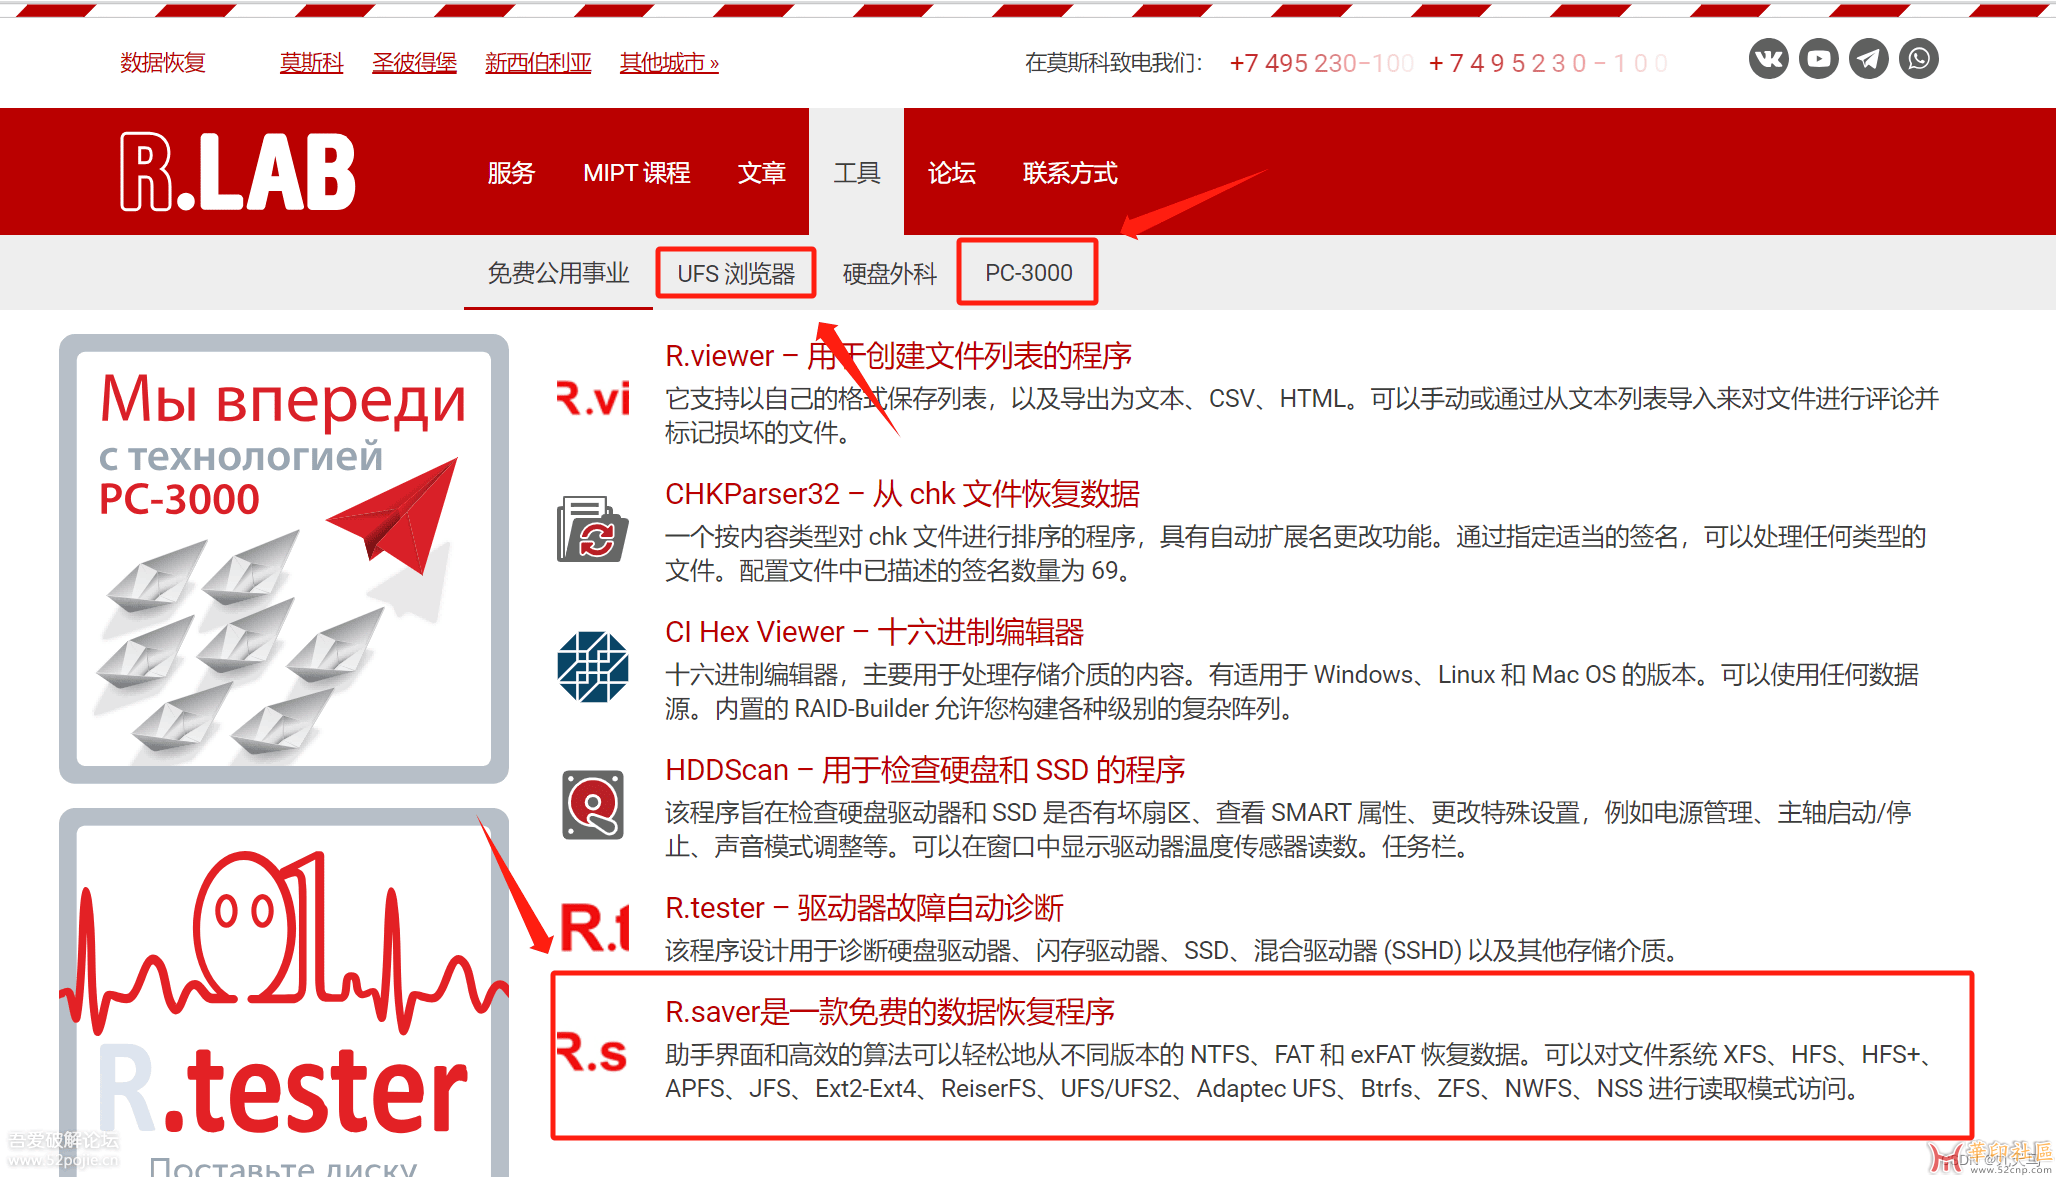Open the 工具 menu tab
The image size is (2056, 1177).
pyautogui.click(x=856, y=173)
